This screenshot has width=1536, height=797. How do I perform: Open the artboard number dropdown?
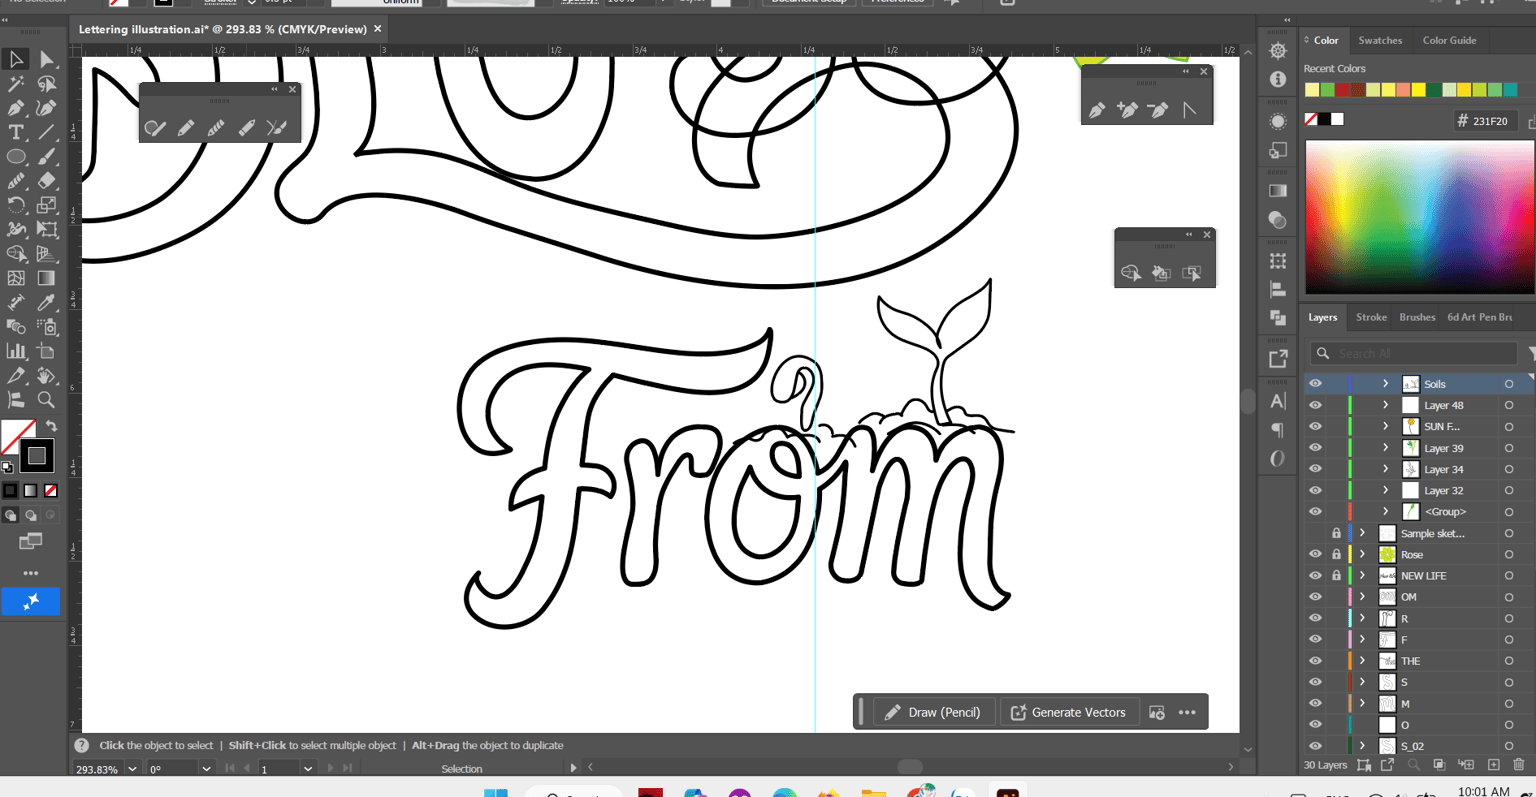click(x=307, y=769)
